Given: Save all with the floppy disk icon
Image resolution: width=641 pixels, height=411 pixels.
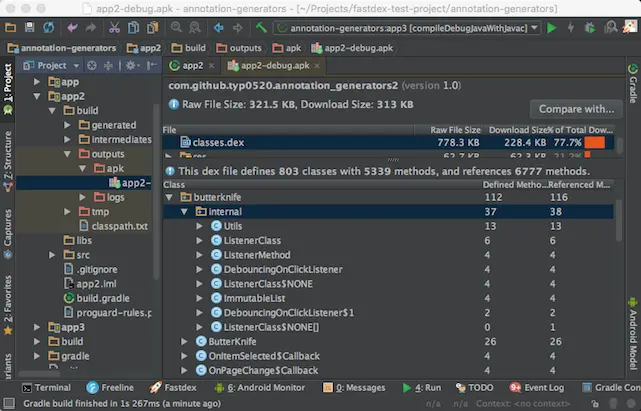Looking at the screenshot, I should (29, 28).
